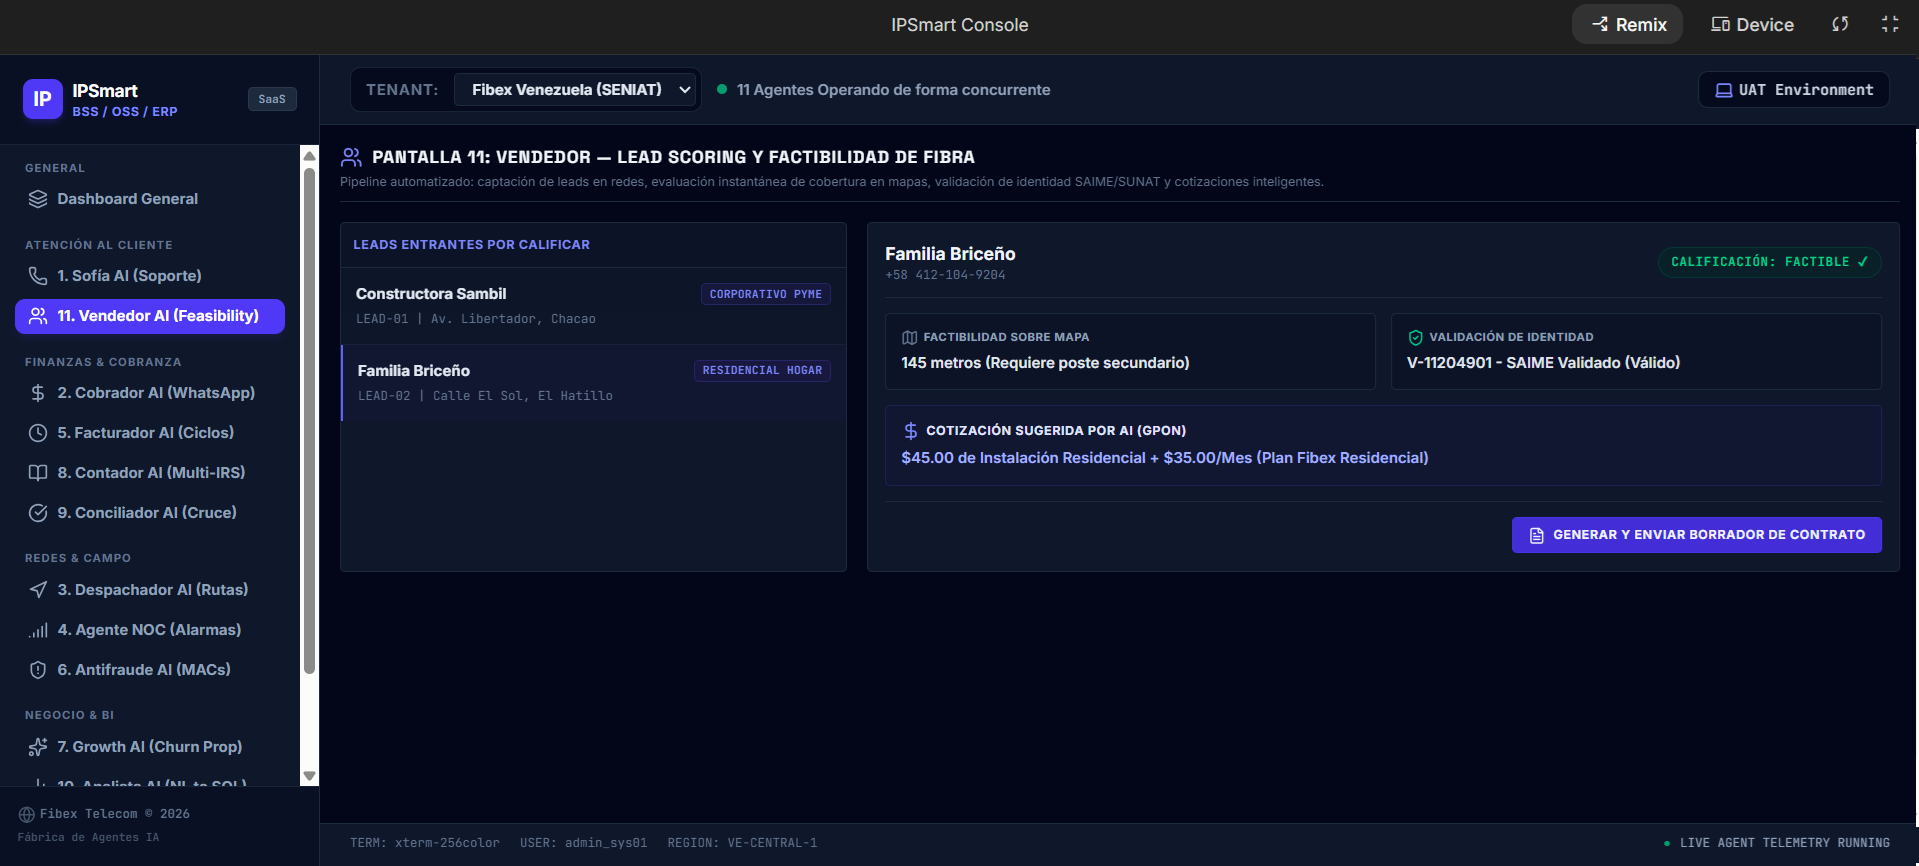Click Generar y Enviar Borrador de Contrato
This screenshot has height=866, width=1919.
coord(1696,535)
